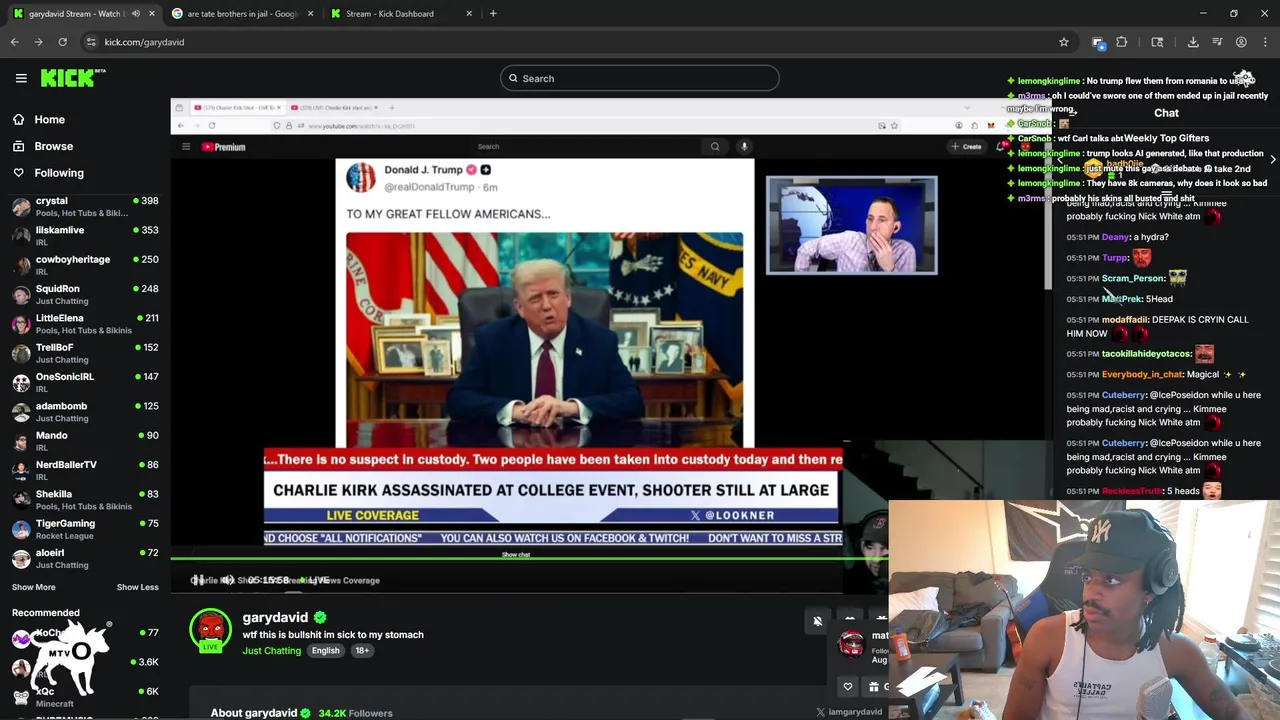Click Everybody_in_chat username in chat
This screenshot has width=1280, height=720.
1142,375
